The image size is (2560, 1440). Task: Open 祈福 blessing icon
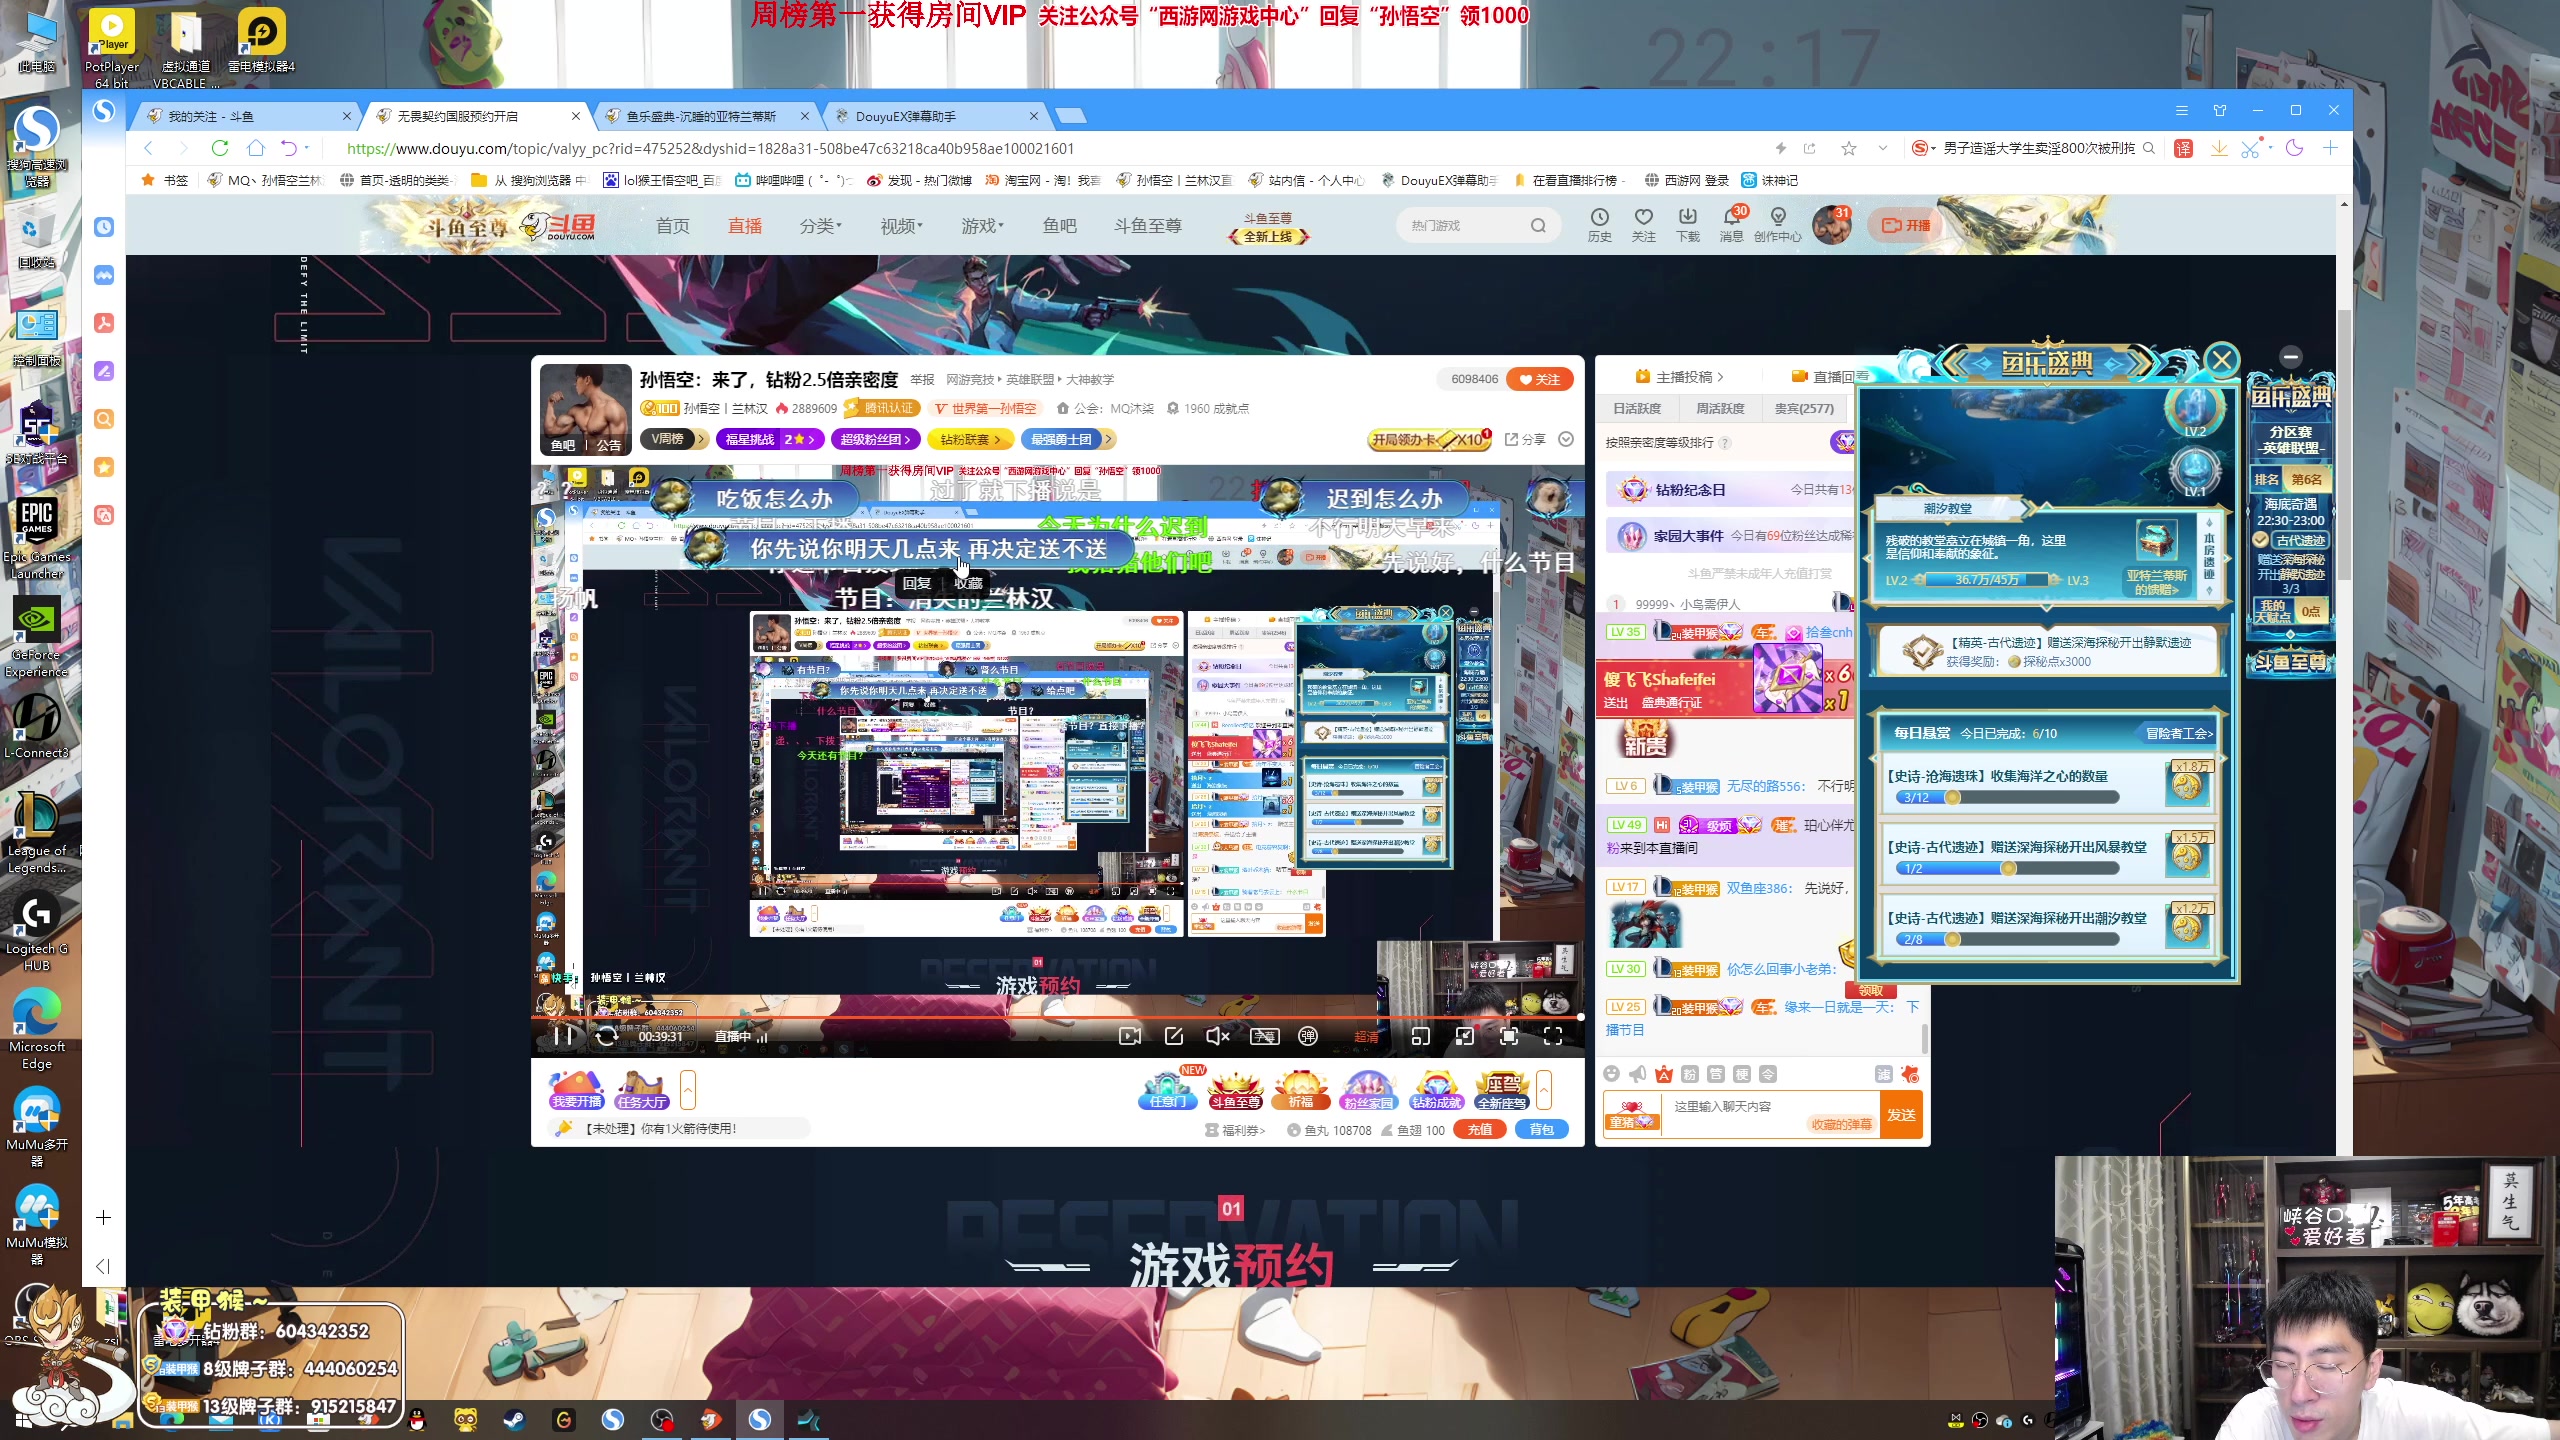point(1301,1090)
